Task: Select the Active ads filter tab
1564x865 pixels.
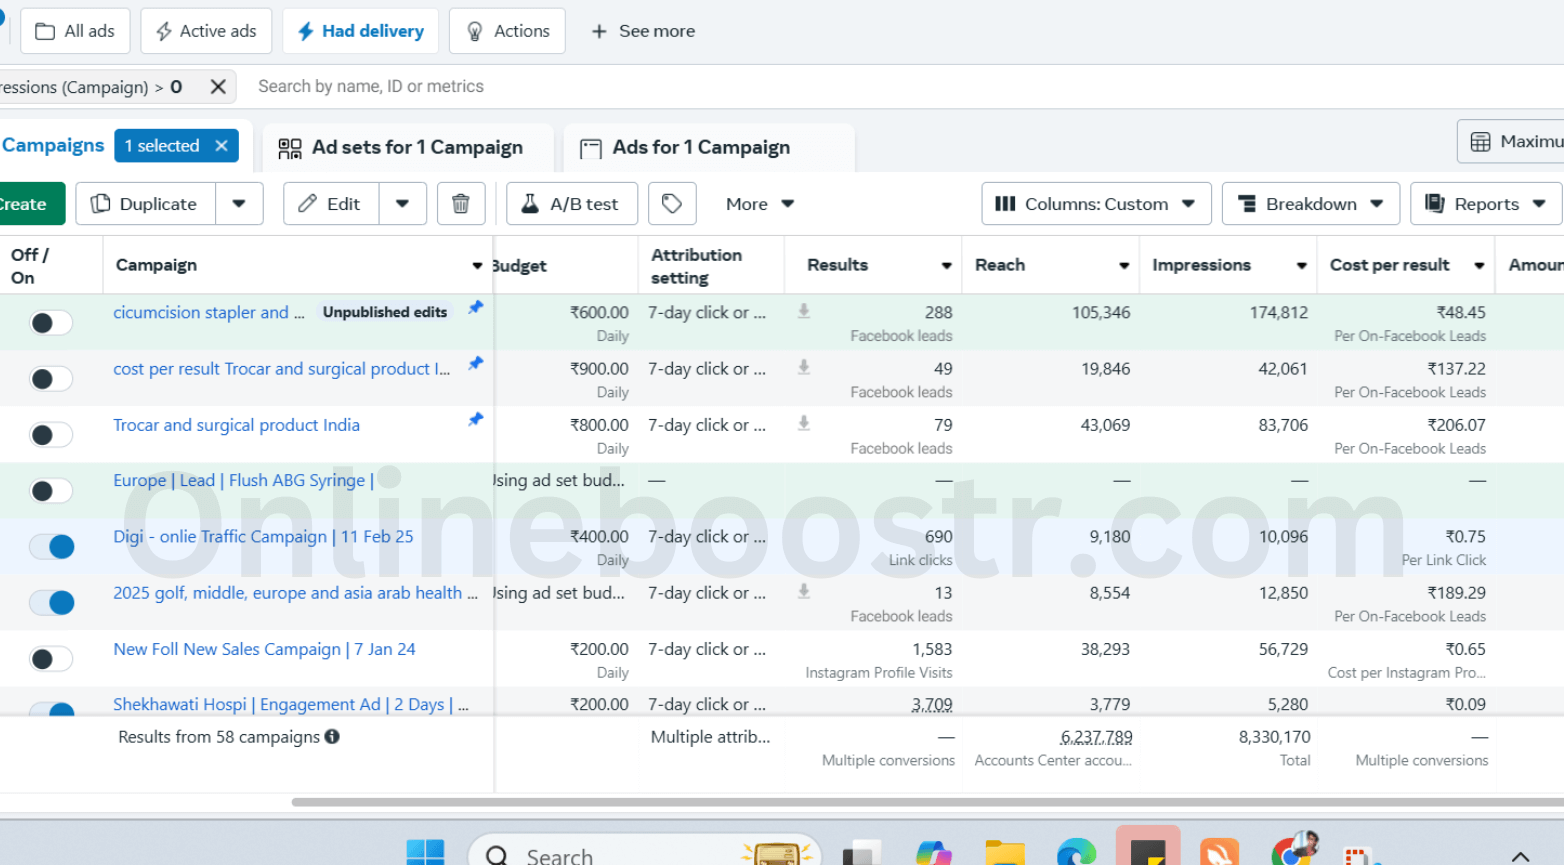Action: tap(206, 31)
